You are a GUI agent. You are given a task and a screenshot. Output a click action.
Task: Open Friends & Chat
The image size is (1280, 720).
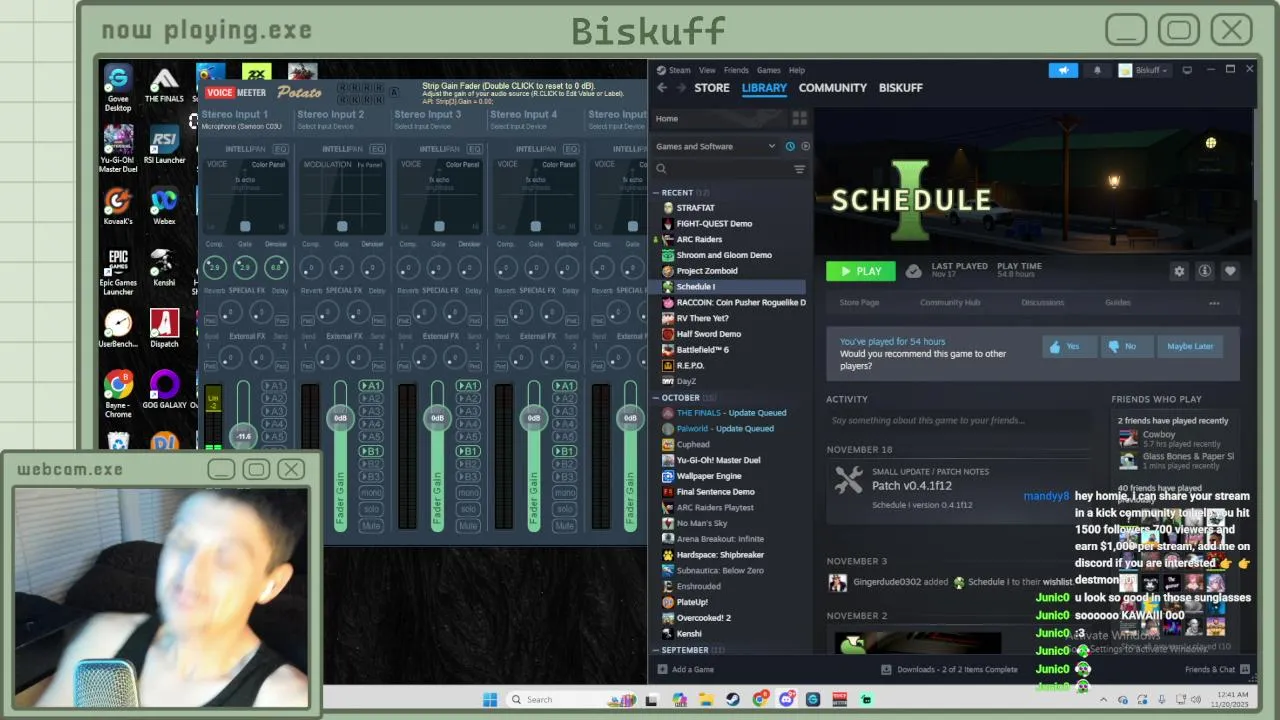point(1216,669)
